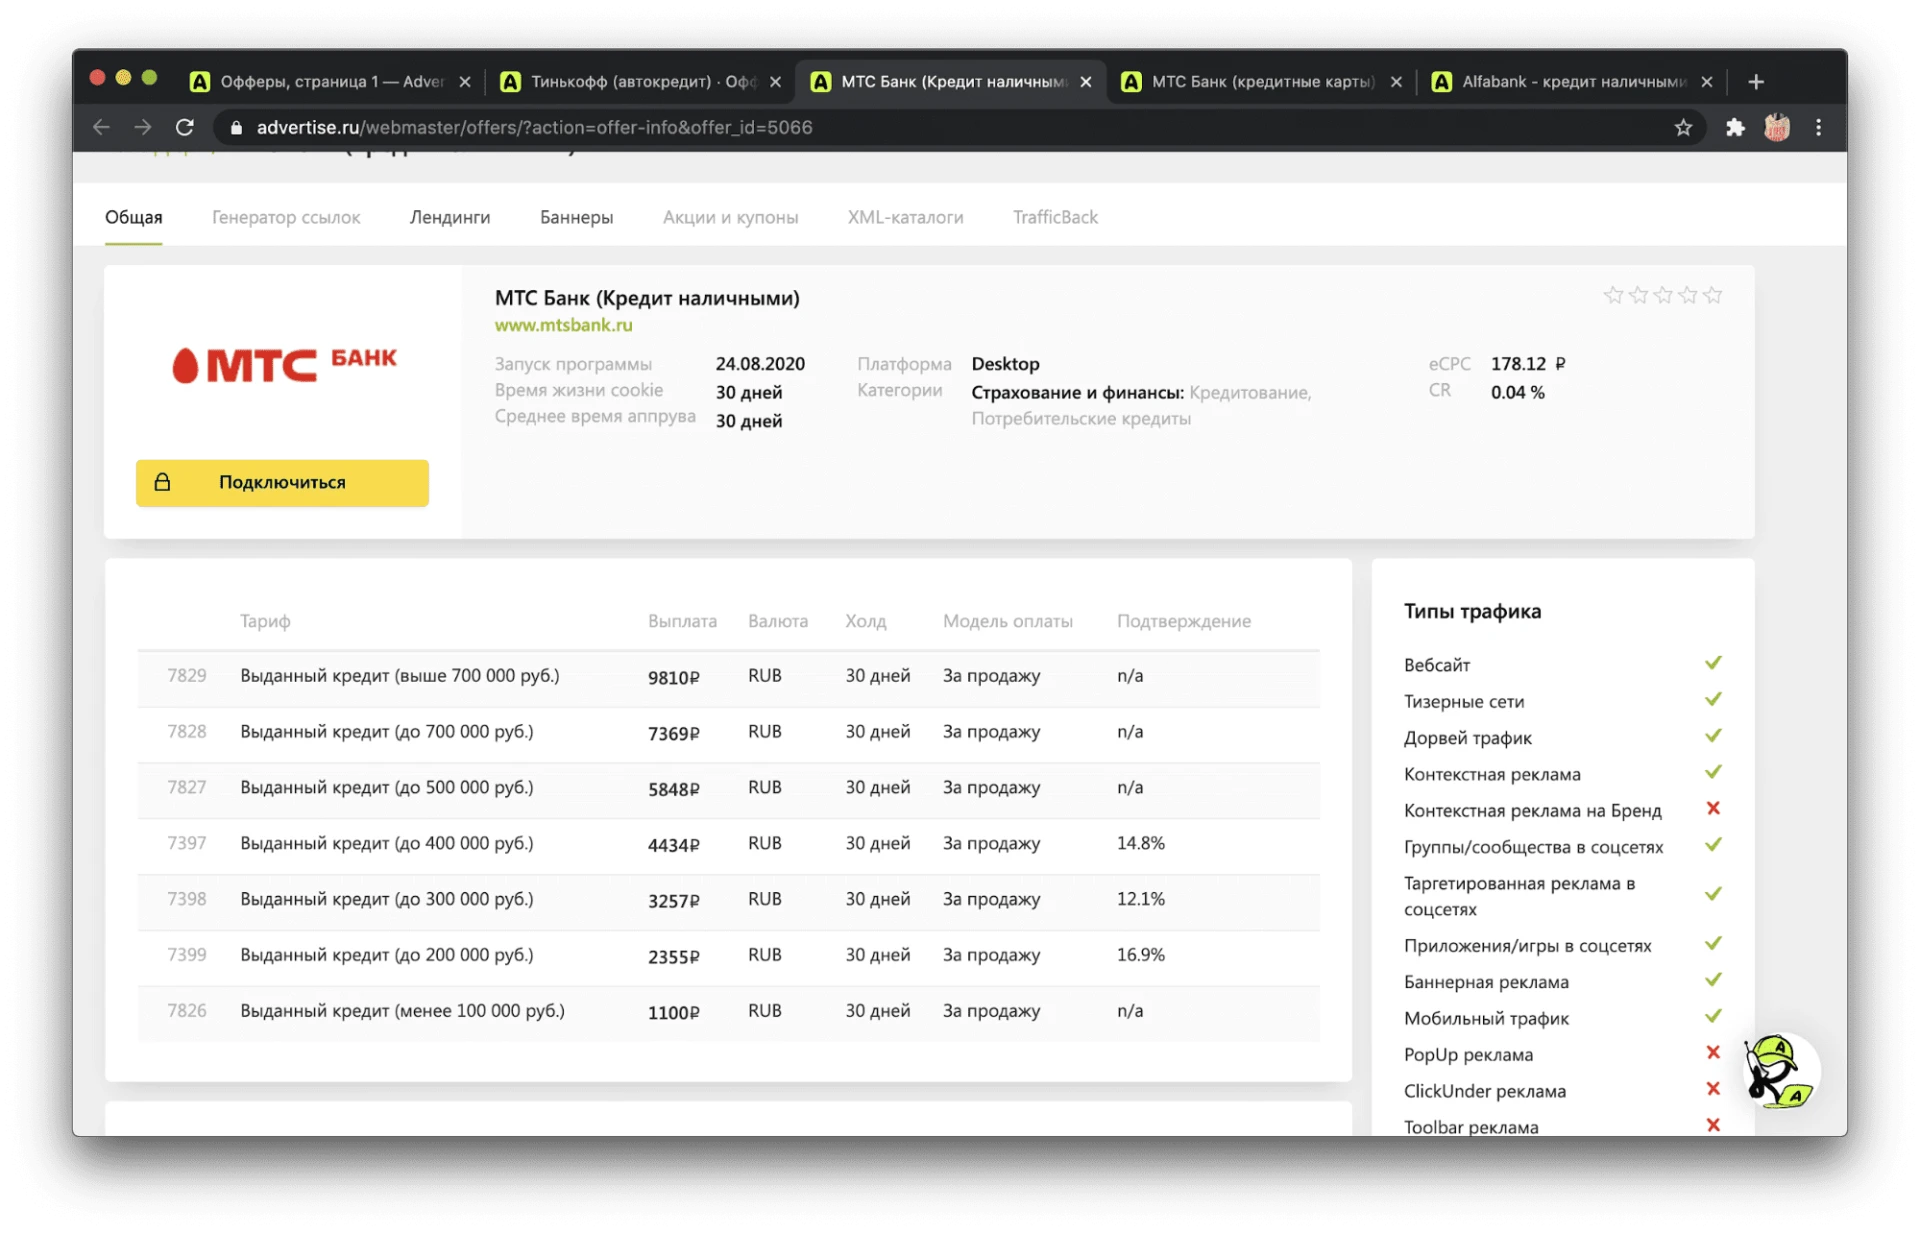Open the XML-каталоги tab
The image size is (1920, 1233).
[906, 217]
